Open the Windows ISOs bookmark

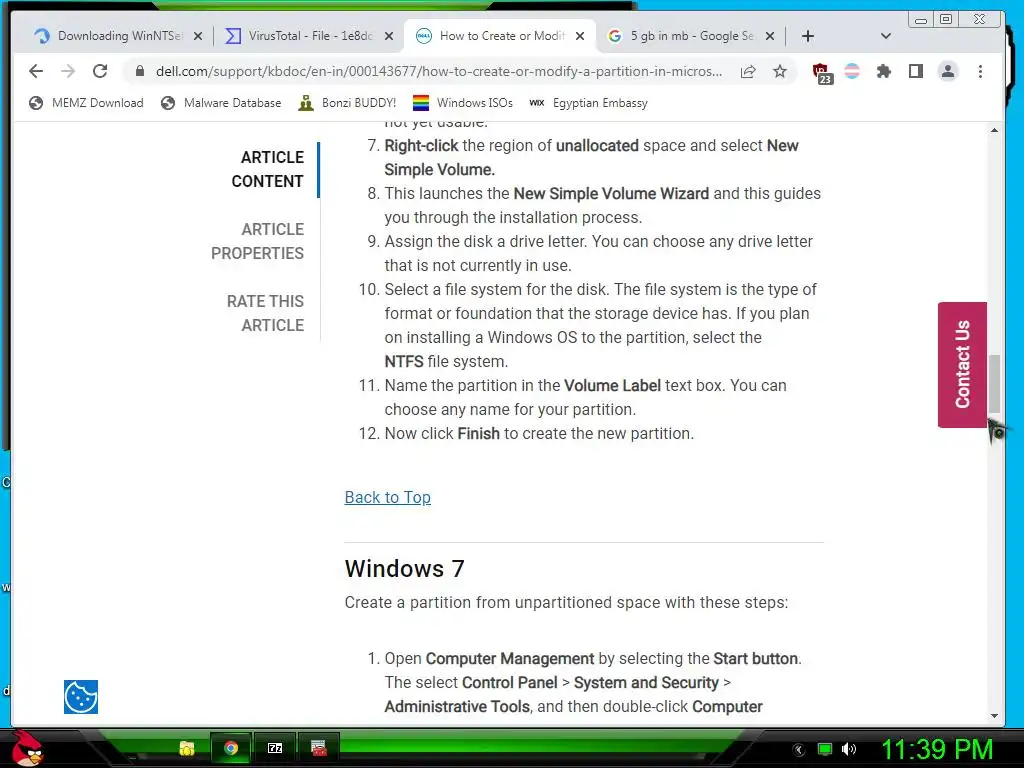pyautogui.click(x=463, y=103)
